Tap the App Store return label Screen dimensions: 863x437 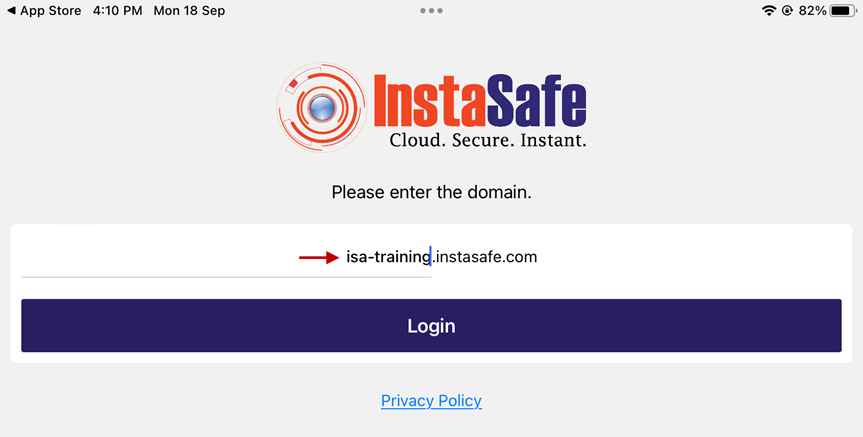[x=51, y=10]
